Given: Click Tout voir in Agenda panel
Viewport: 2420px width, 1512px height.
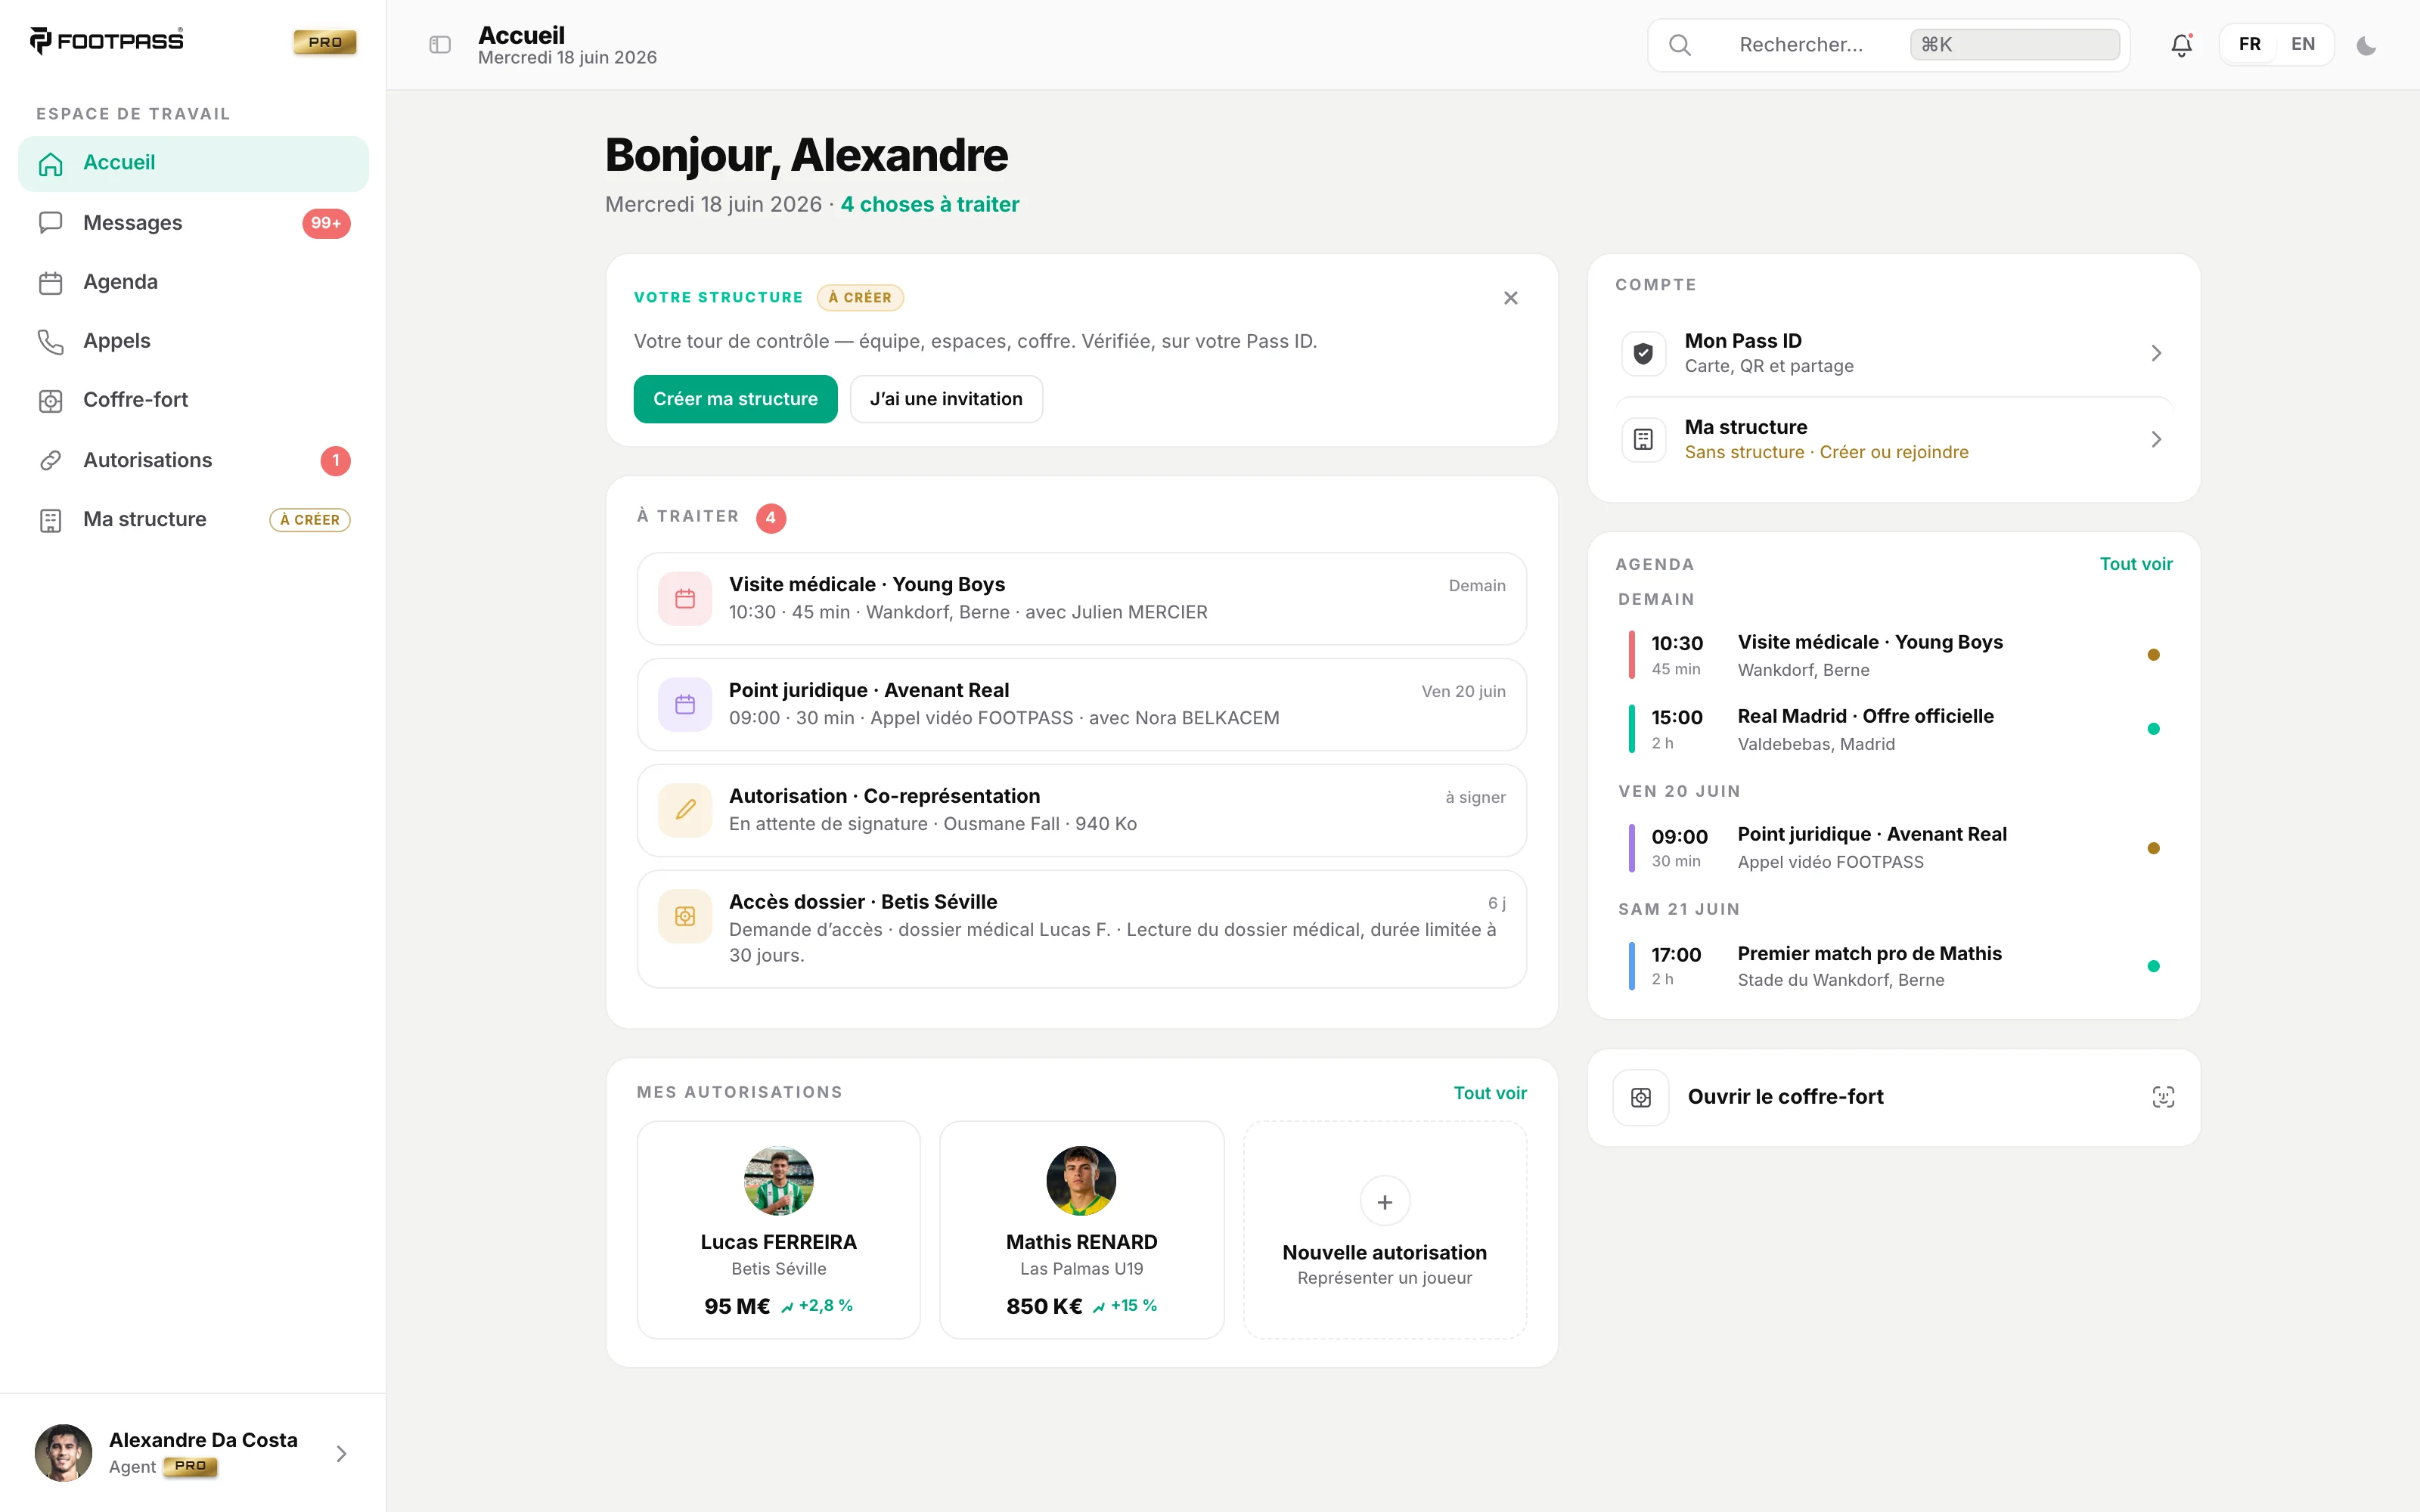Looking at the screenshot, I should pos(2135,564).
